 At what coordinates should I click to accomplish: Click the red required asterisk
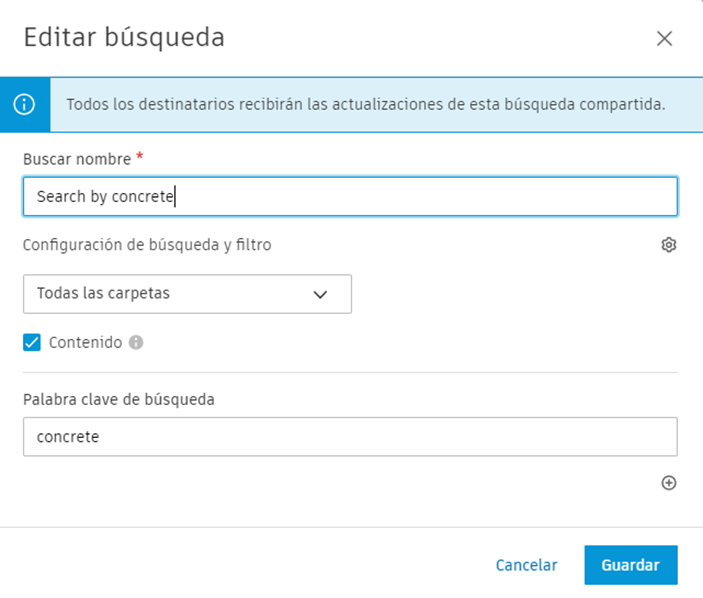tap(140, 158)
